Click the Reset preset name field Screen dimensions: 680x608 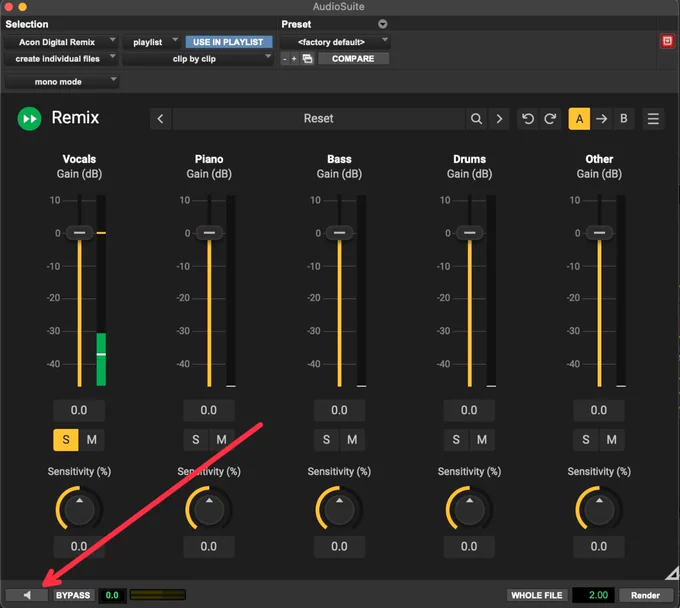tap(319, 118)
